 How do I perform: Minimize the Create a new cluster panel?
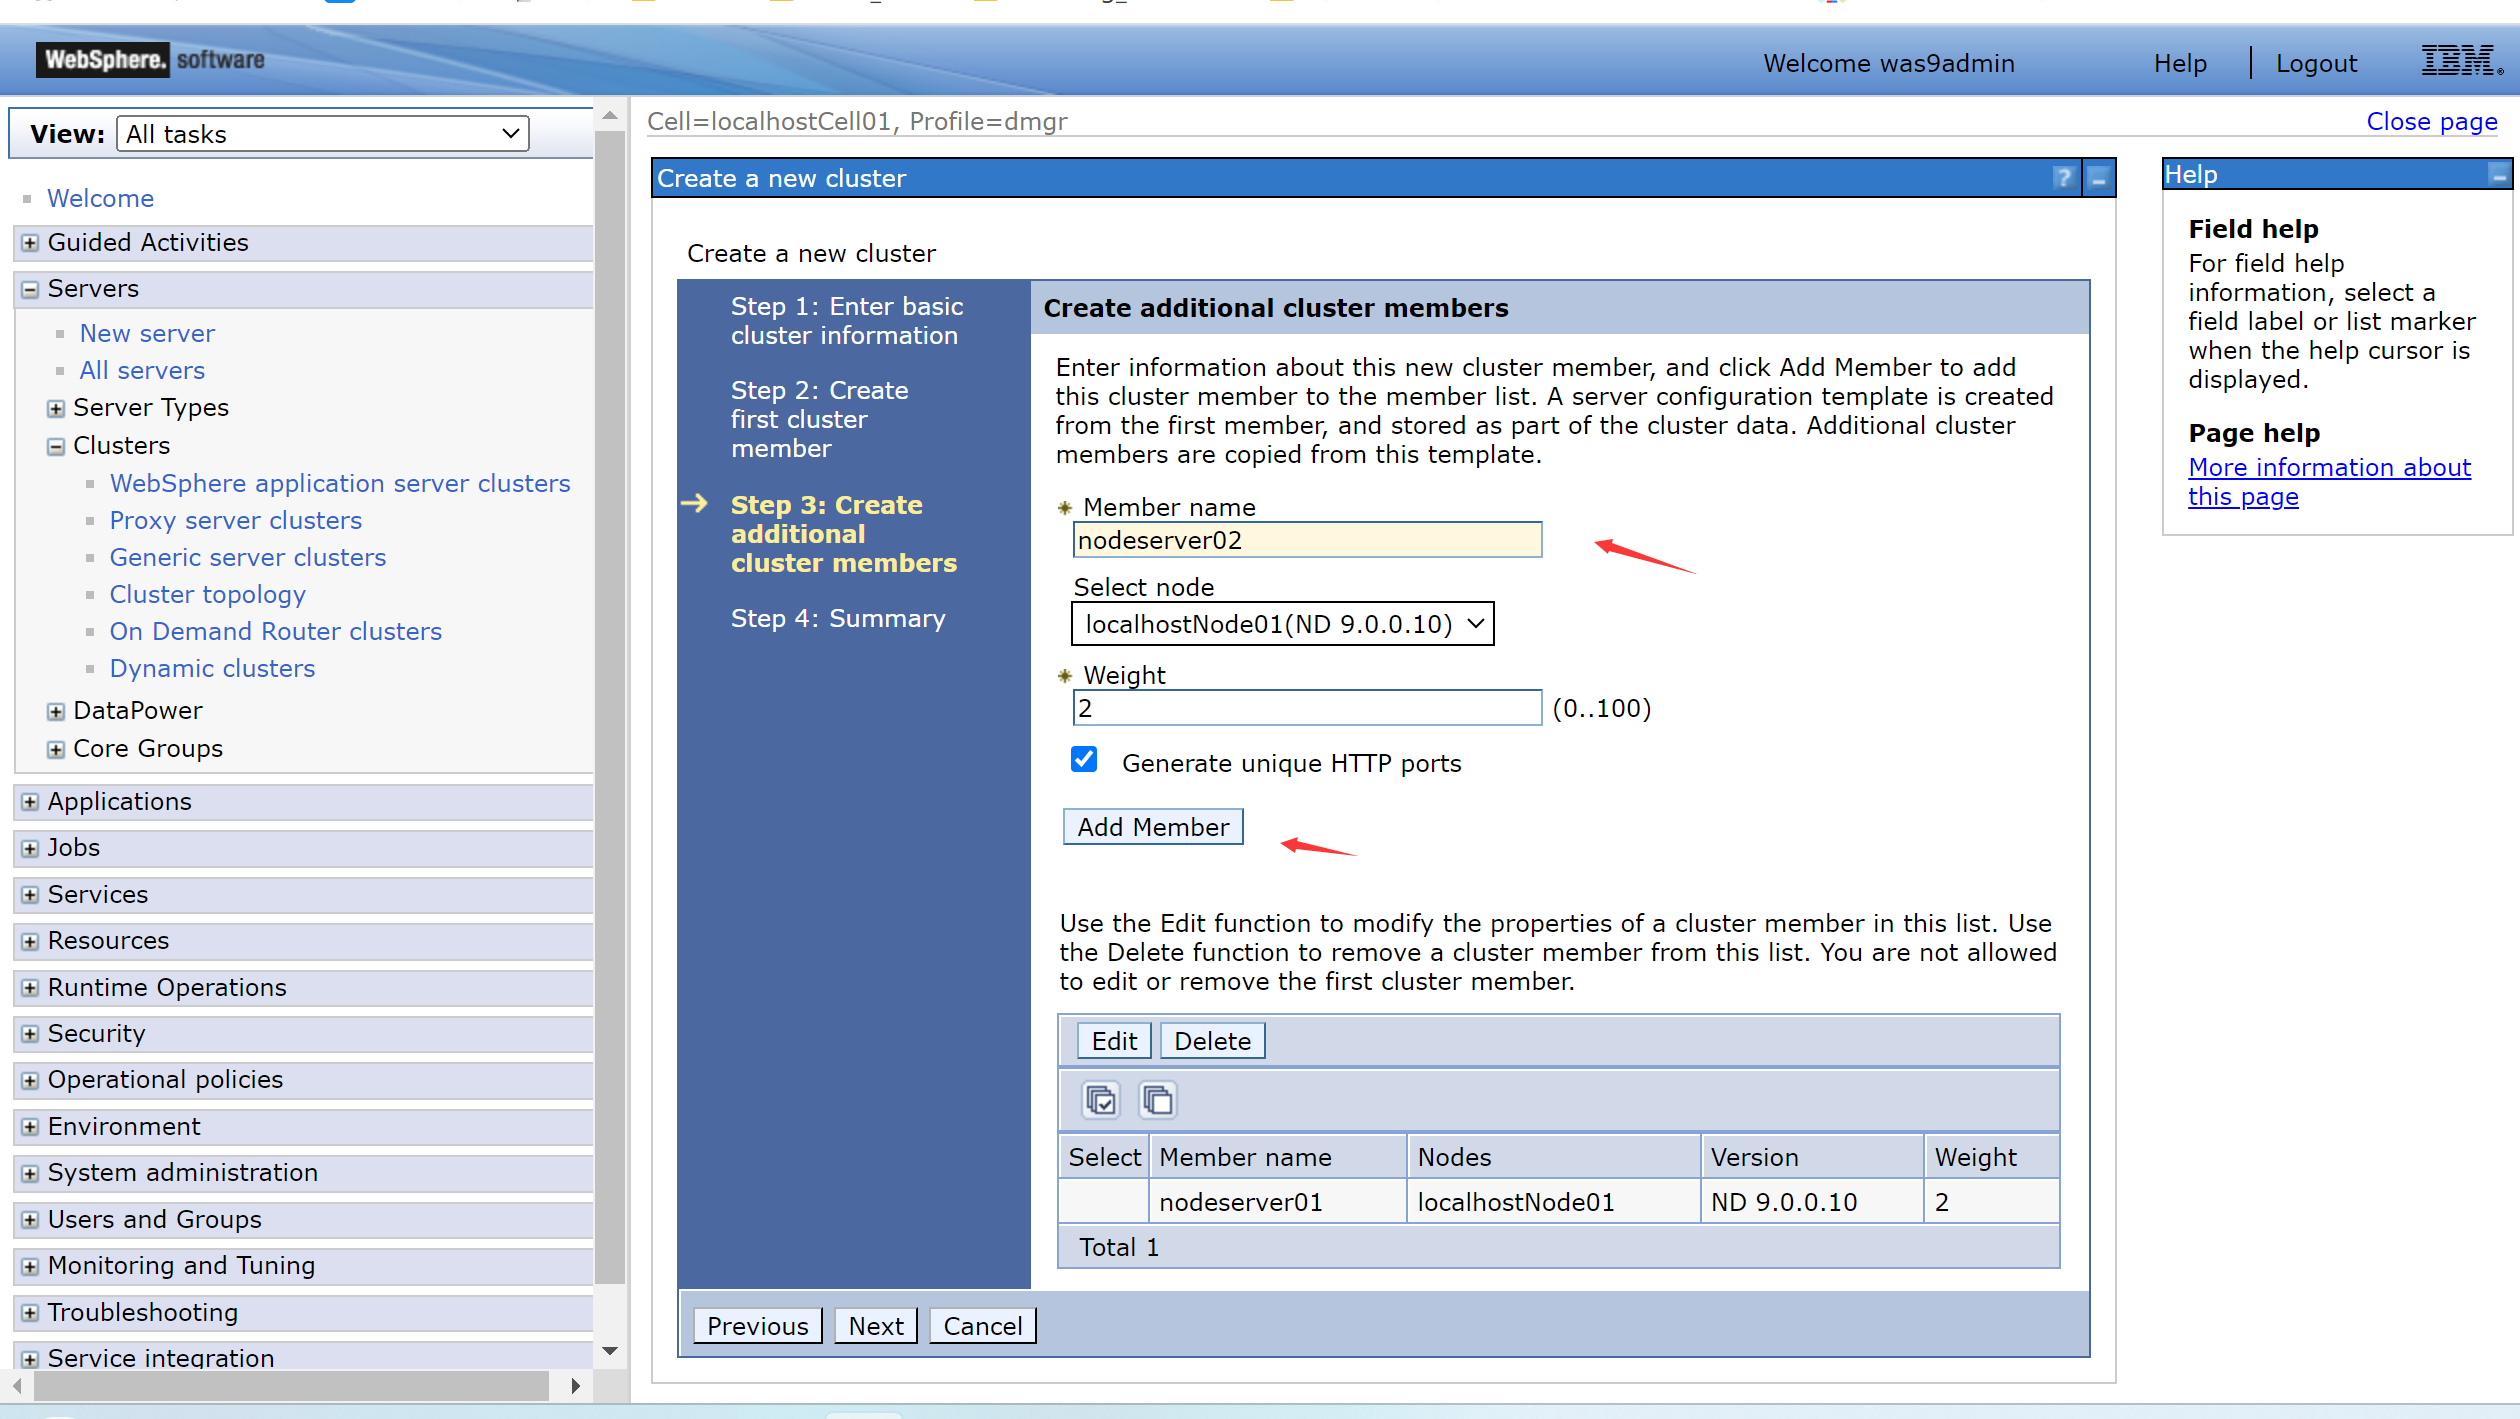2099,178
